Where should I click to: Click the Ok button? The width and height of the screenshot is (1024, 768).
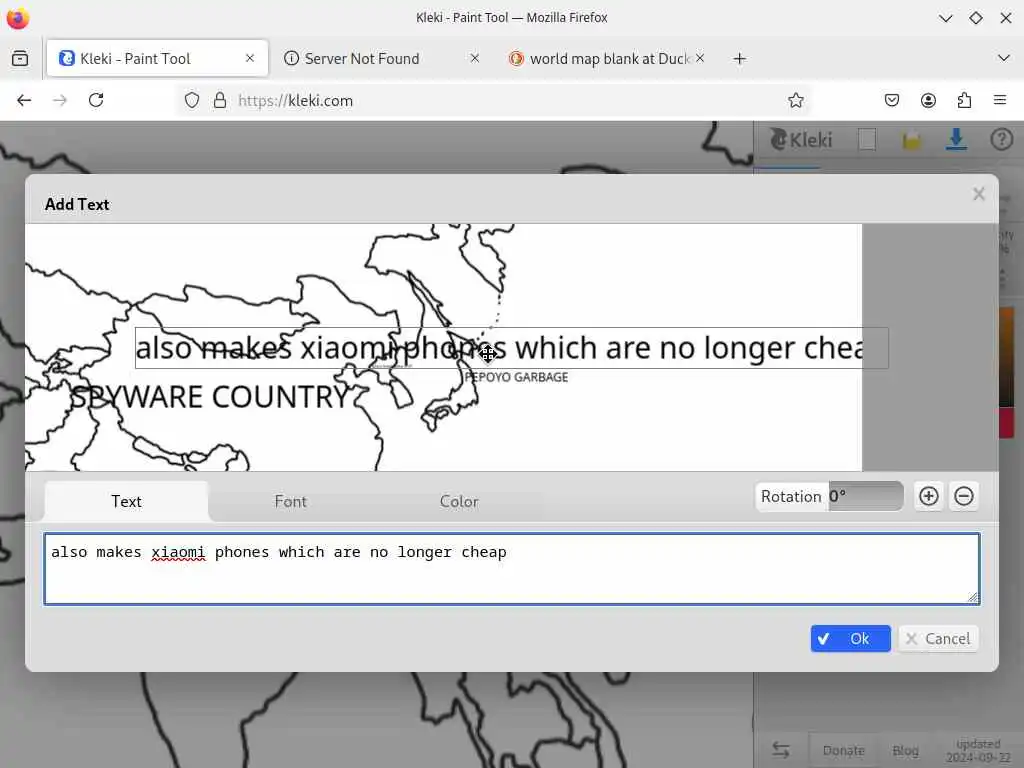click(x=850, y=639)
